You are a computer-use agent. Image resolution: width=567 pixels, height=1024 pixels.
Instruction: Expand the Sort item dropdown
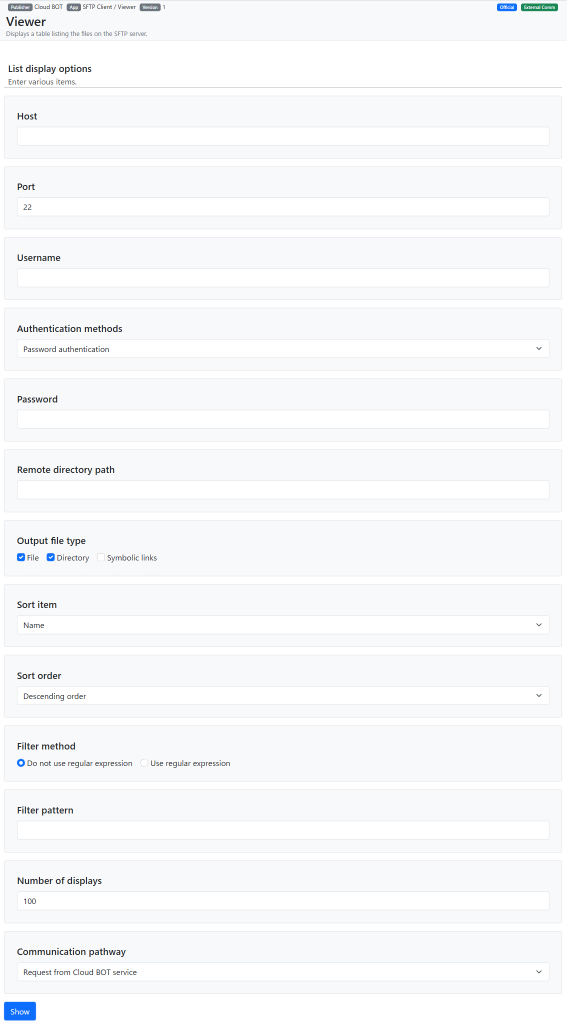(283, 625)
